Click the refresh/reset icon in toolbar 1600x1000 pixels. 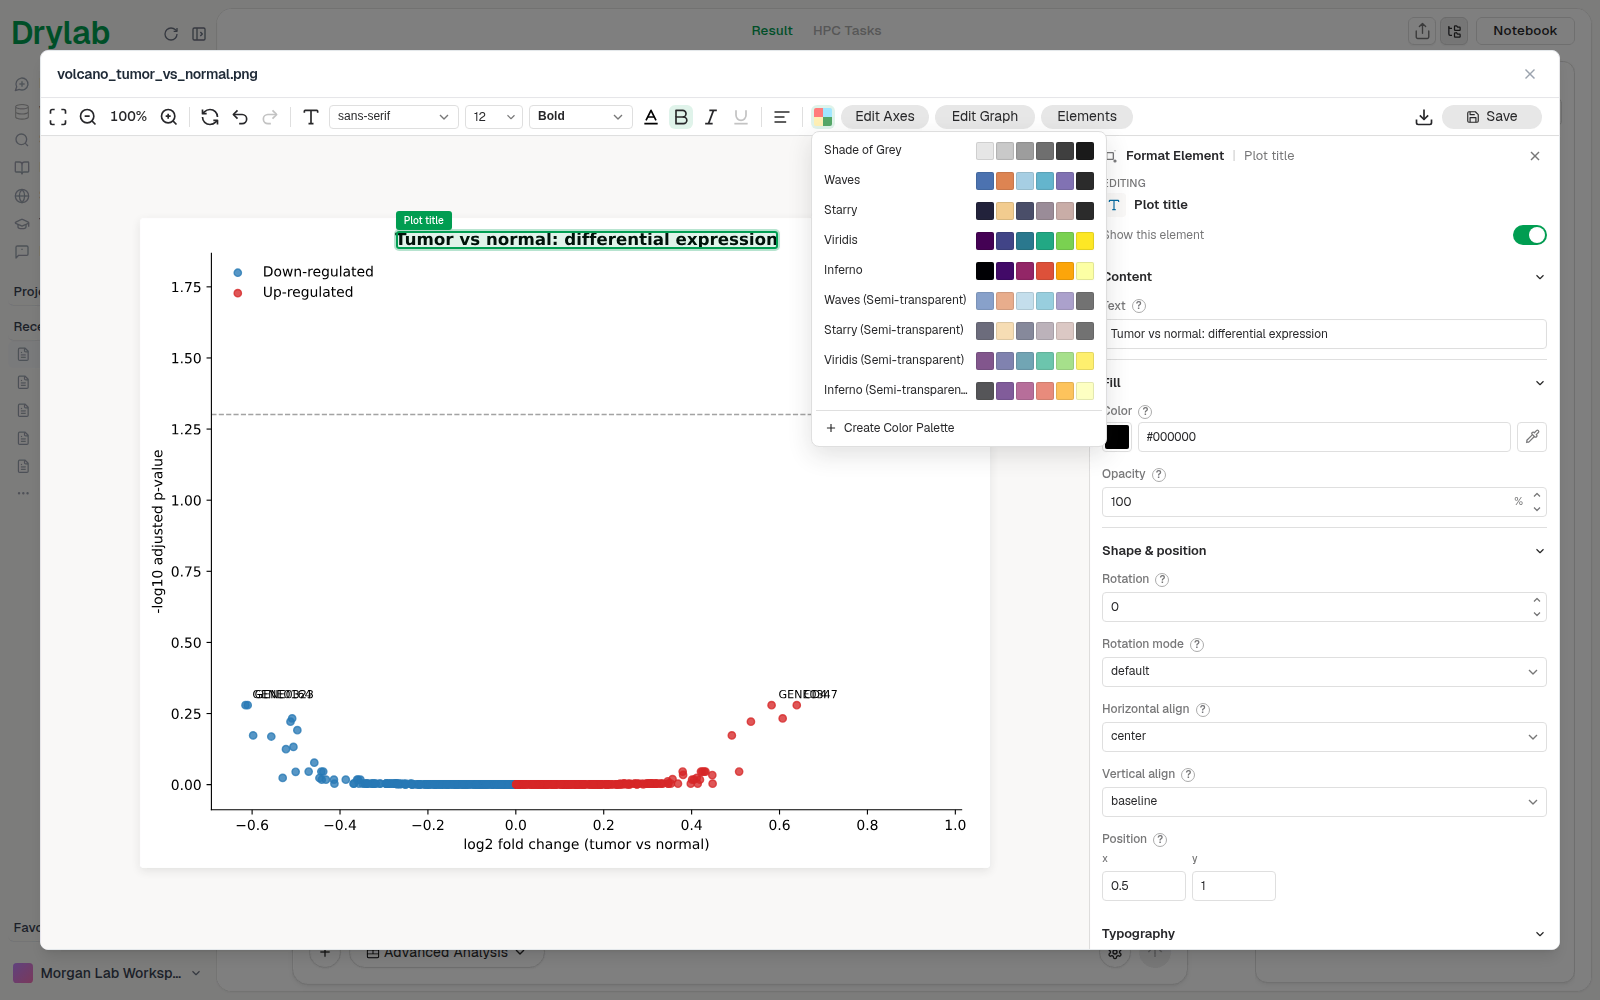(x=210, y=117)
